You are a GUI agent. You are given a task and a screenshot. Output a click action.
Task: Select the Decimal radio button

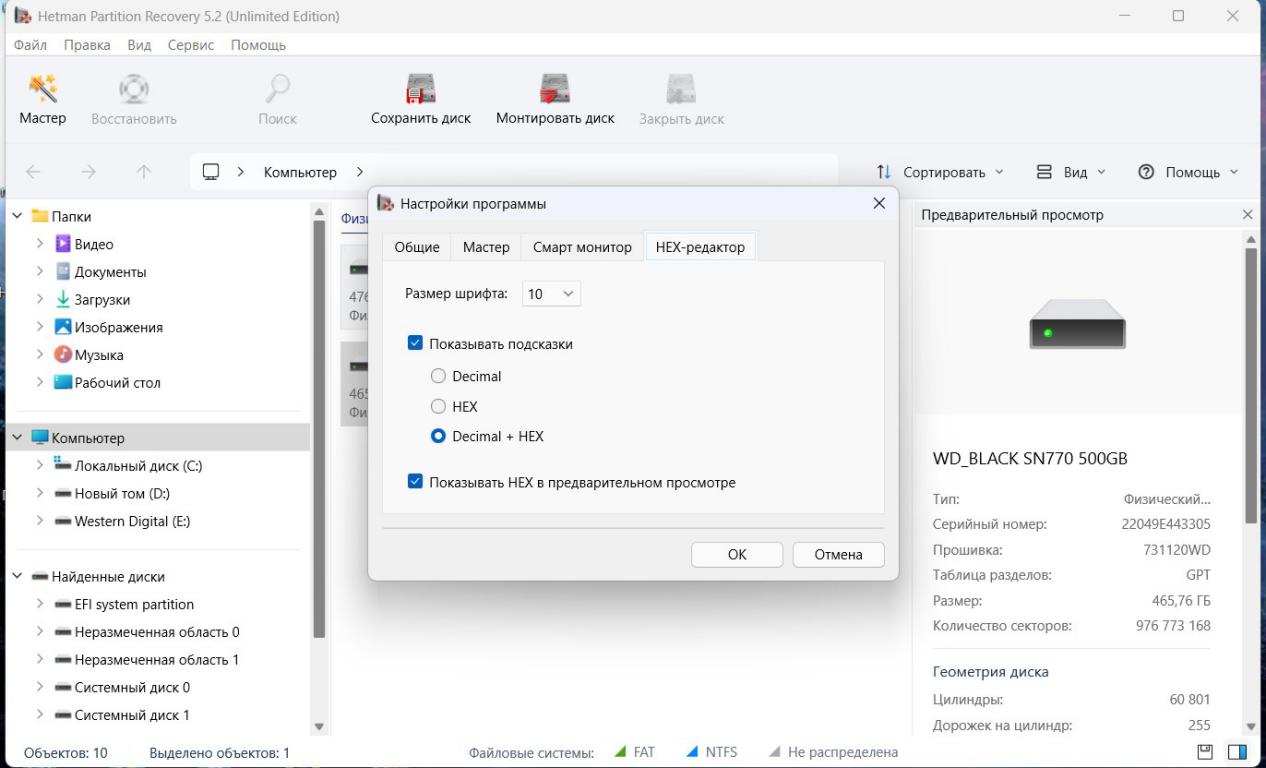438,377
